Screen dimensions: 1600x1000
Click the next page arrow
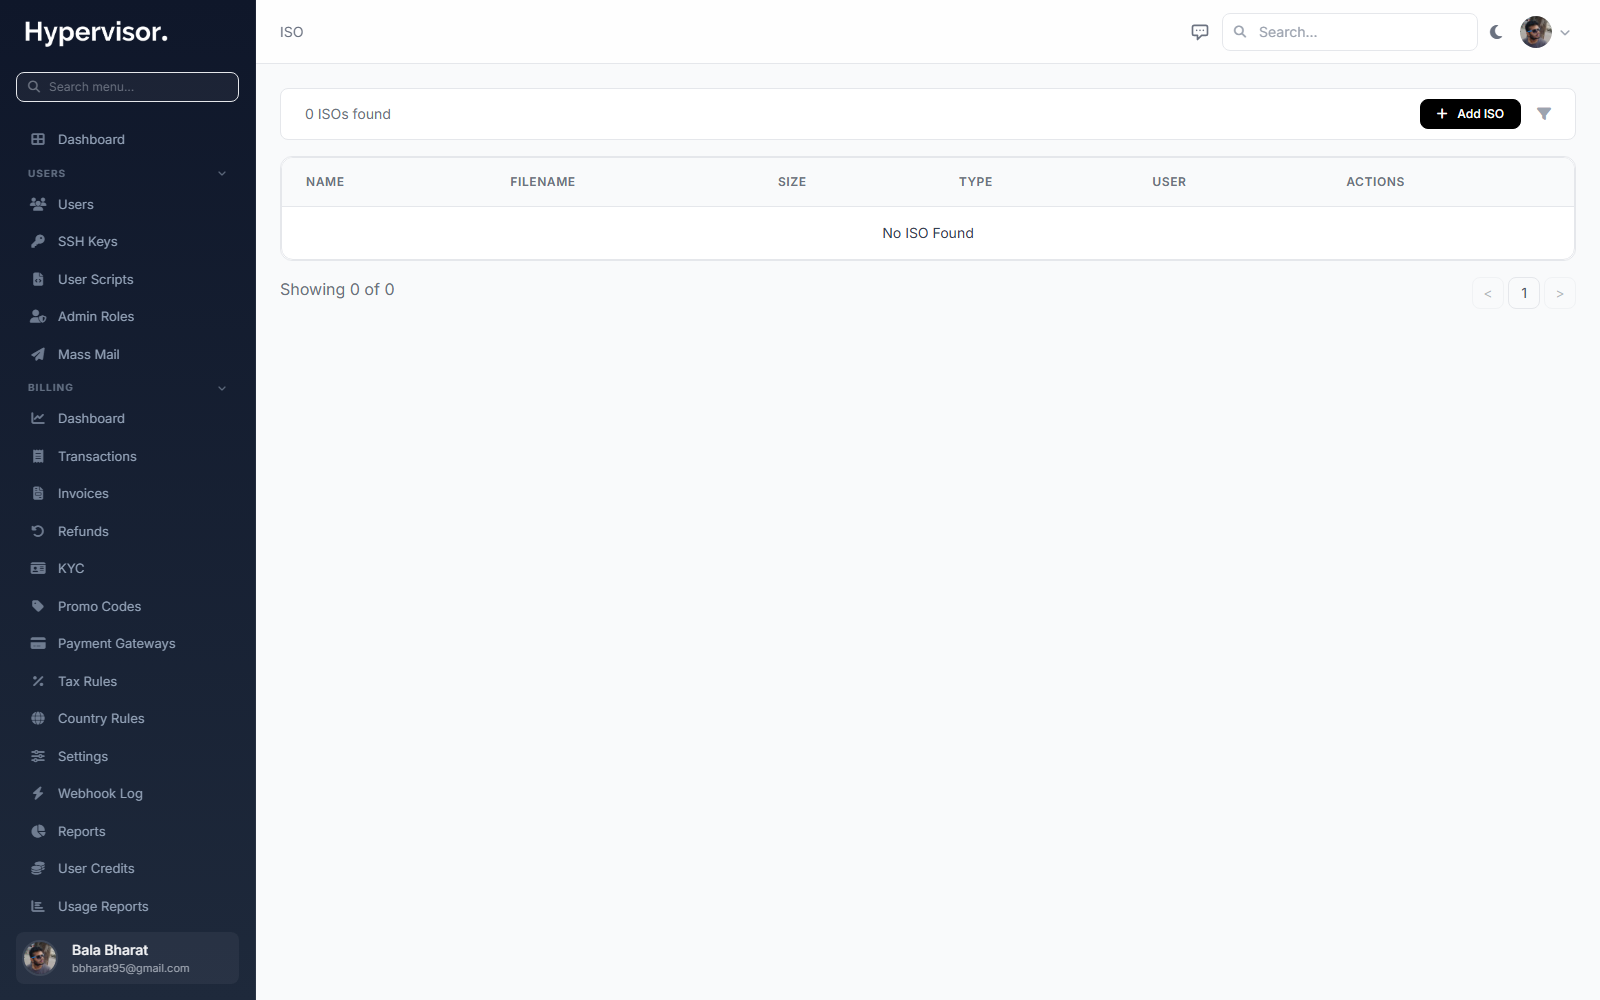[1560, 293]
